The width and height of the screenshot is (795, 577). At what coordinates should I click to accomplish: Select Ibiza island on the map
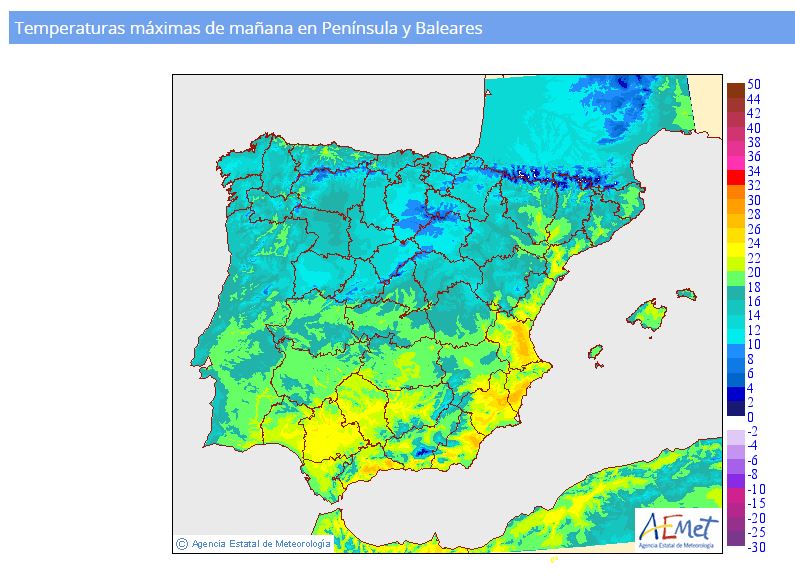point(595,353)
